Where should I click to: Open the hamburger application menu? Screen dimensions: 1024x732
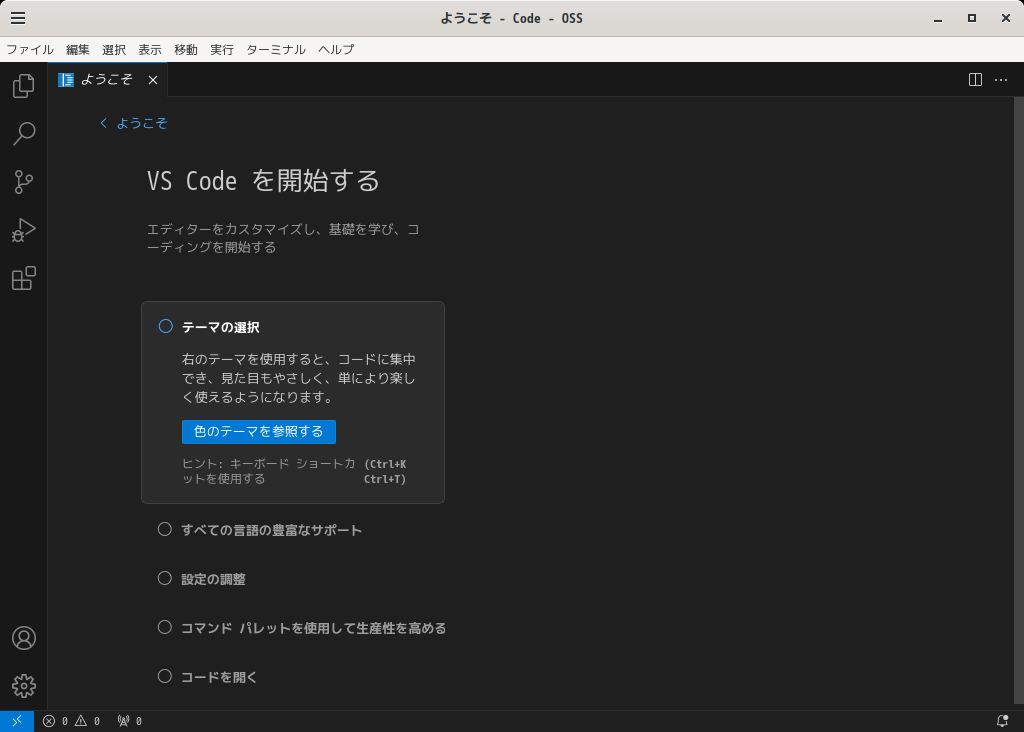(x=18, y=18)
